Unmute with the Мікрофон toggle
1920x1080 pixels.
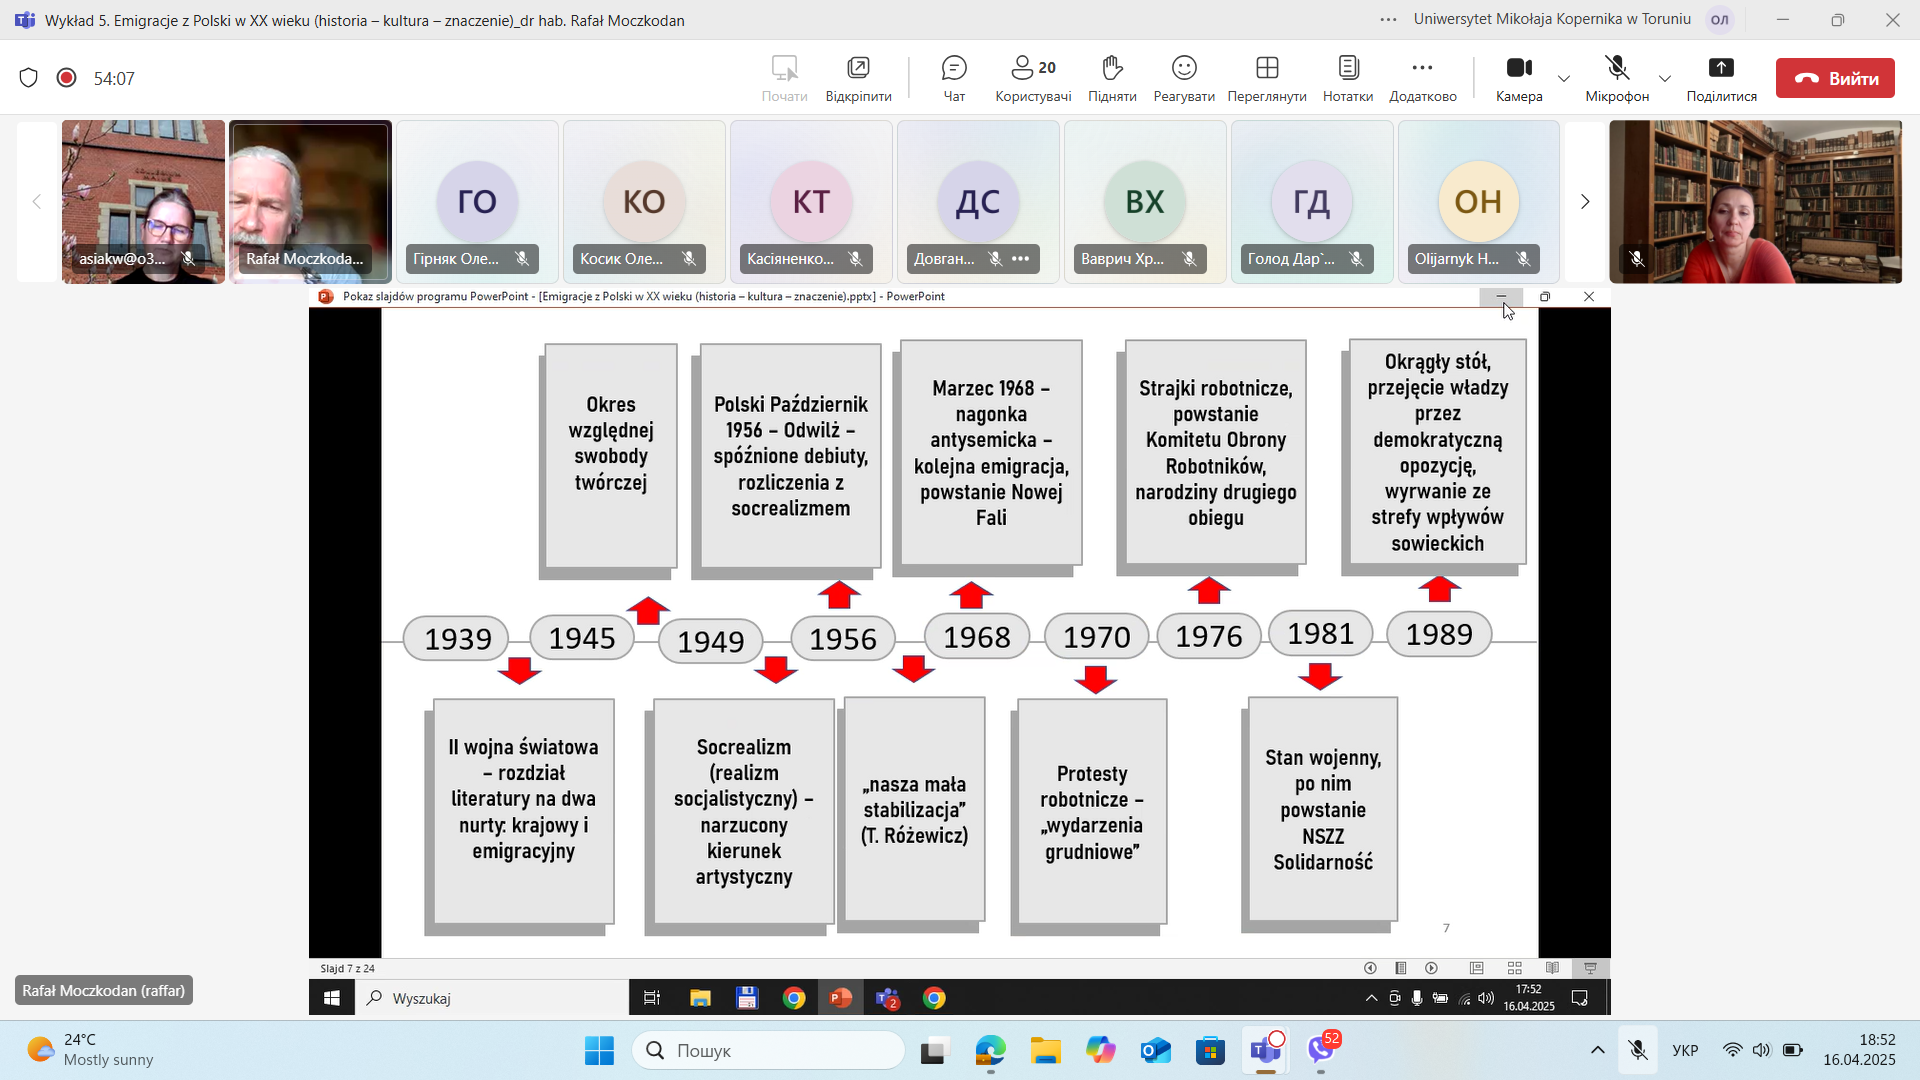tap(1616, 78)
